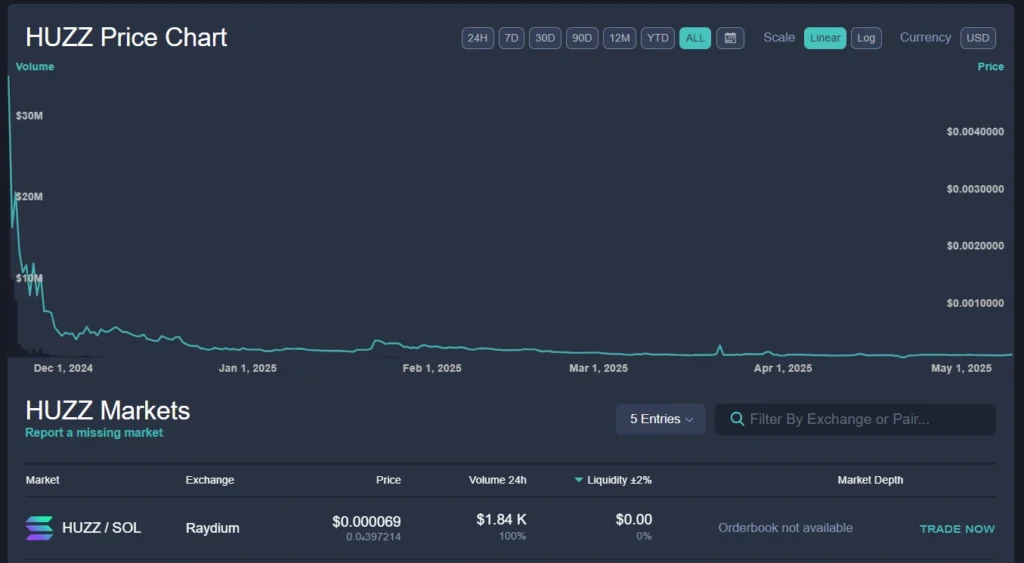The width and height of the screenshot is (1024, 563).
Task: Expand the 5 Entries dropdown
Action: (661, 419)
